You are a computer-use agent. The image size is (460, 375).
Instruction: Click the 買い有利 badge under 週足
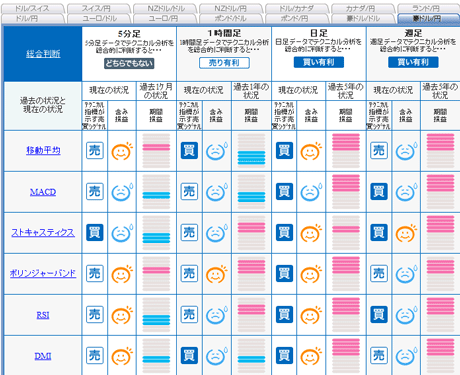(x=413, y=62)
